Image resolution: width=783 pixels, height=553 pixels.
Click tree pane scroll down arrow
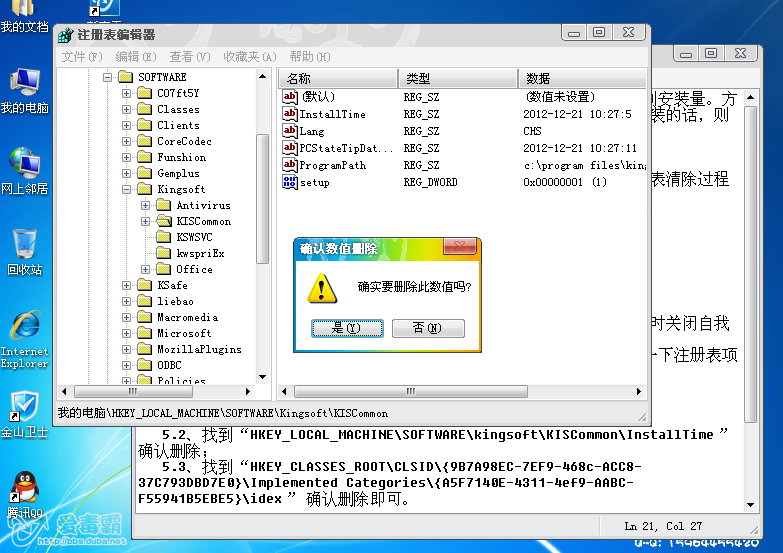pos(263,377)
